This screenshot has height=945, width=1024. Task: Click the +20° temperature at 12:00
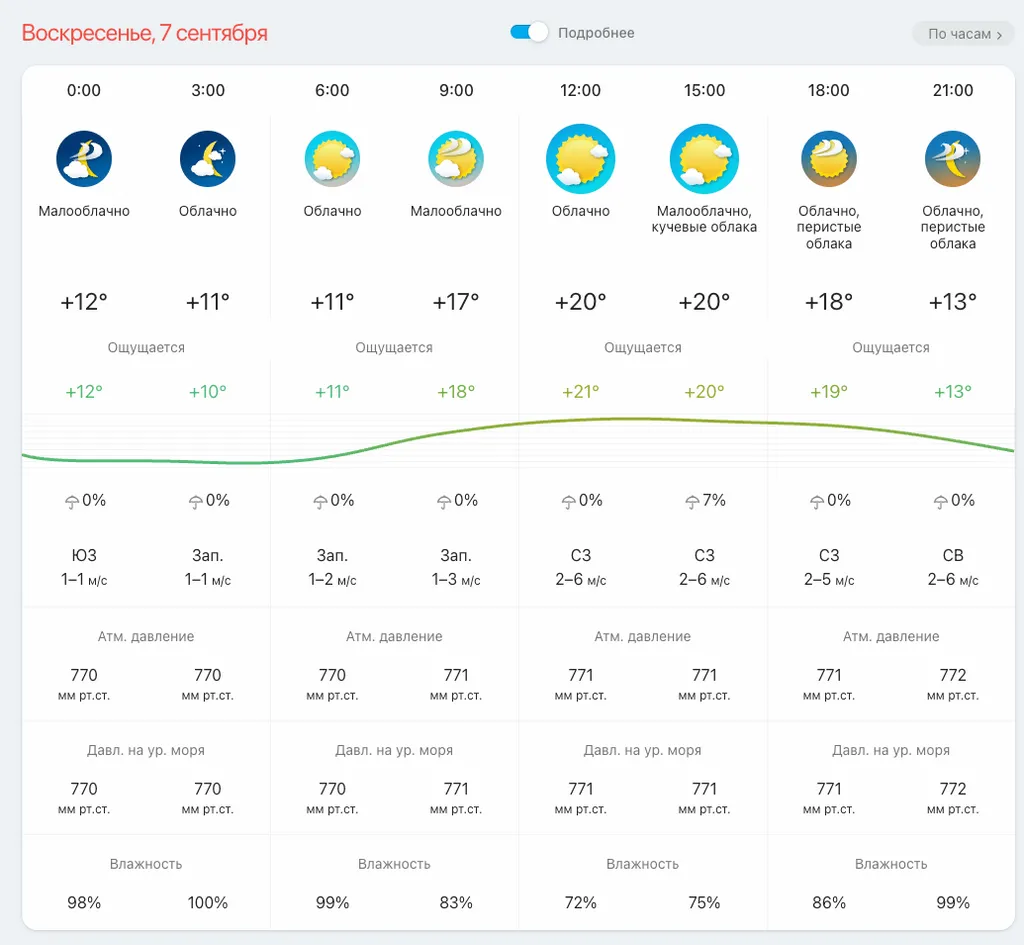click(x=580, y=302)
